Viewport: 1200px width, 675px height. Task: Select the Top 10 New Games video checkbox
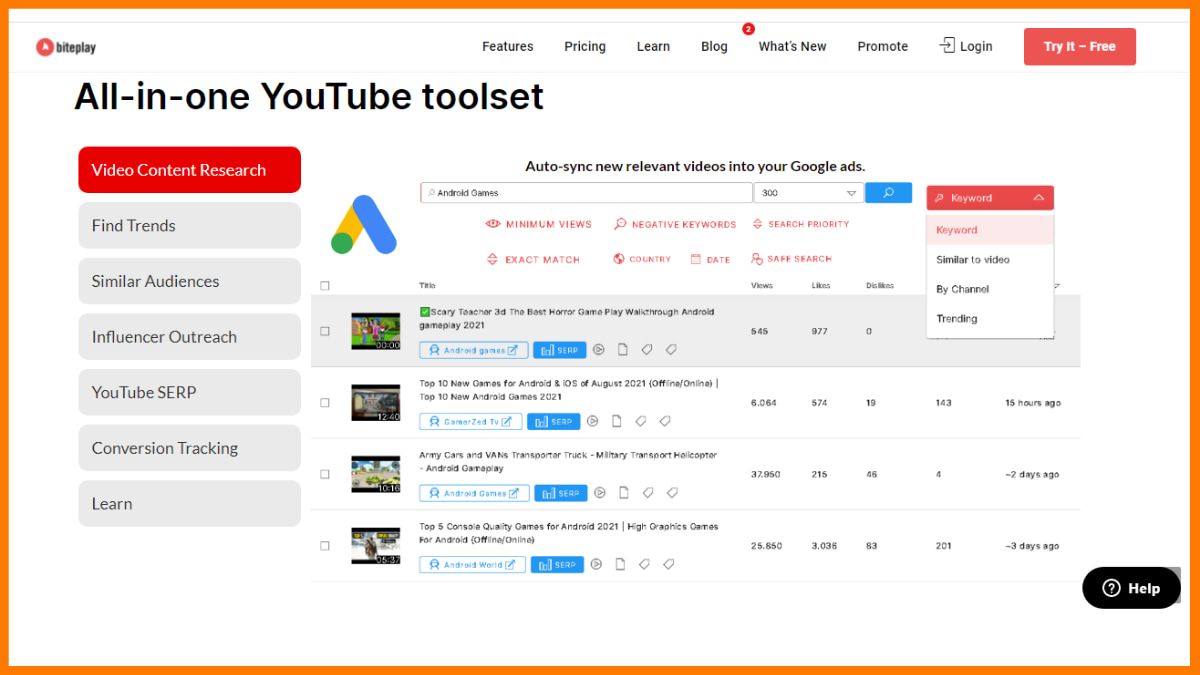(324, 403)
